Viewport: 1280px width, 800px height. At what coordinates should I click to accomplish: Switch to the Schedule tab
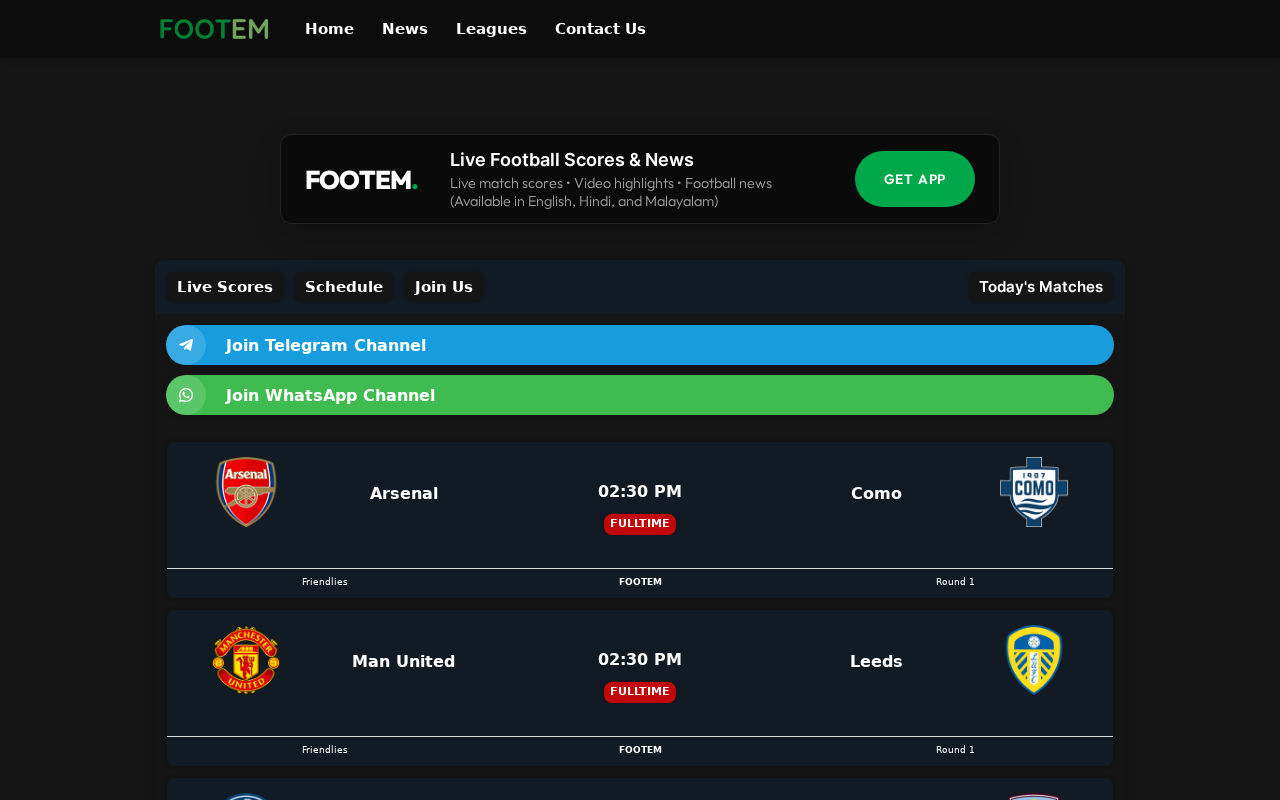[344, 287]
